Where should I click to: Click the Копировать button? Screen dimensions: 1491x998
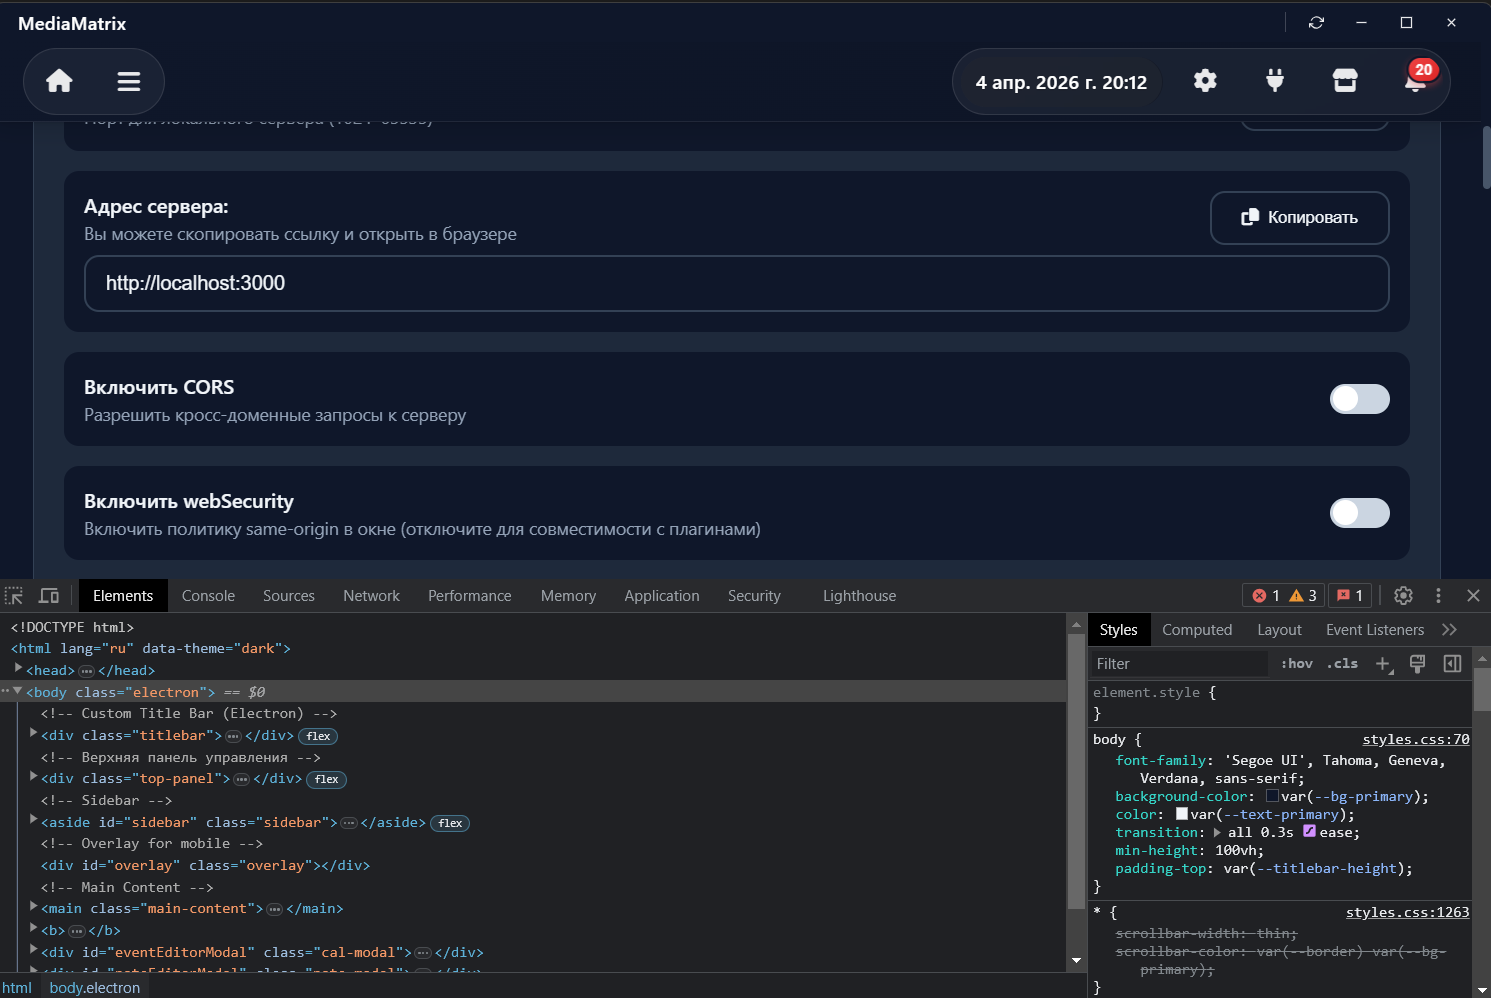pyautogui.click(x=1299, y=218)
